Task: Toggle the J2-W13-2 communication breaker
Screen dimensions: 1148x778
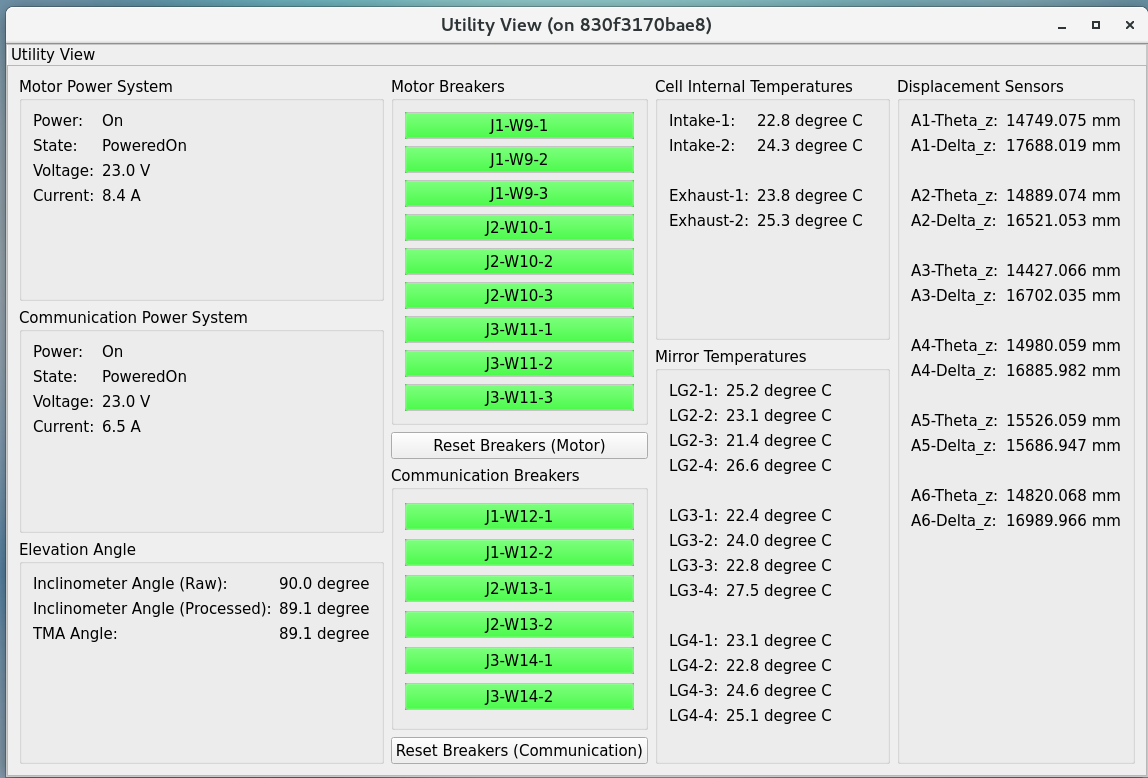Action: pos(519,625)
